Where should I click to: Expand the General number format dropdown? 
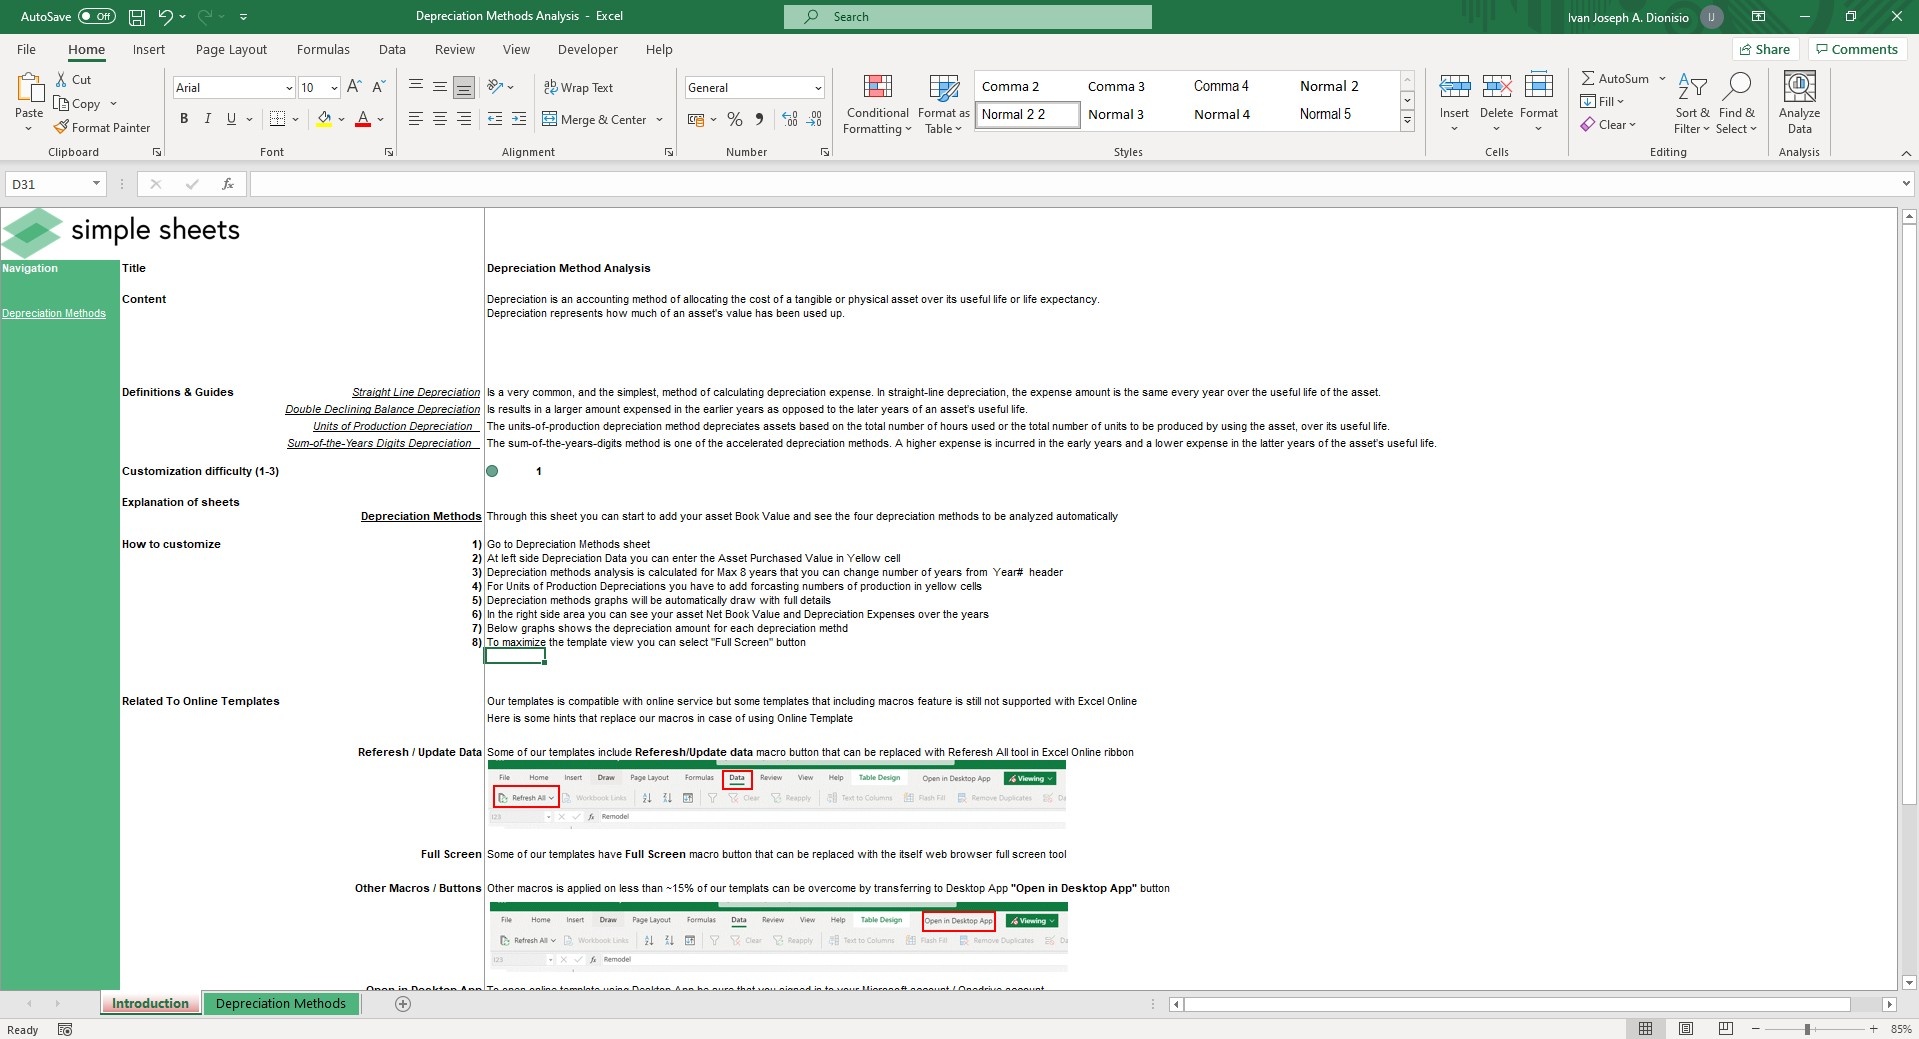[818, 88]
